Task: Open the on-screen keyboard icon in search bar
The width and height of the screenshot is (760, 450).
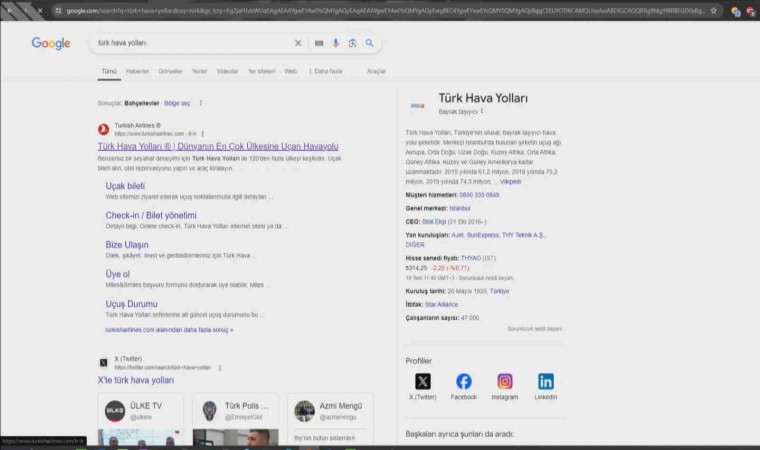Action: pos(319,44)
